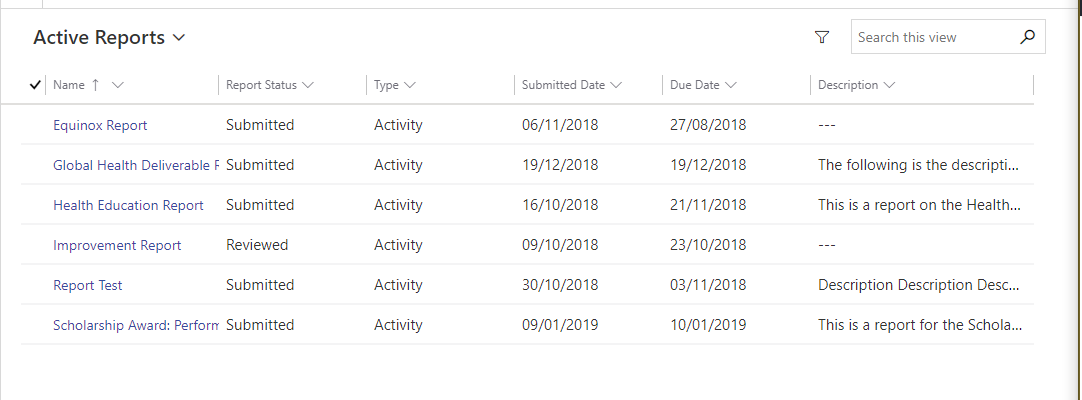Open the Report Test record

pyautogui.click(x=88, y=286)
